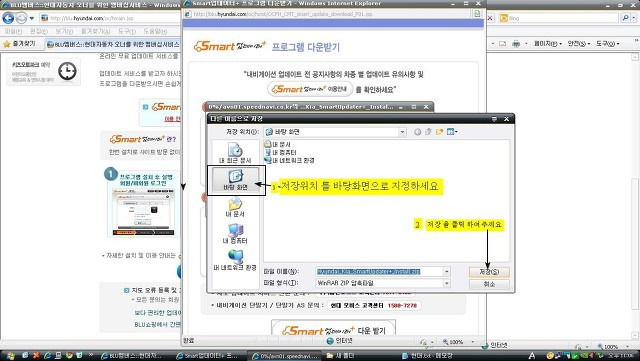Click the back button in main IE window
The image size is (640, 361).
tap(8, 18)
